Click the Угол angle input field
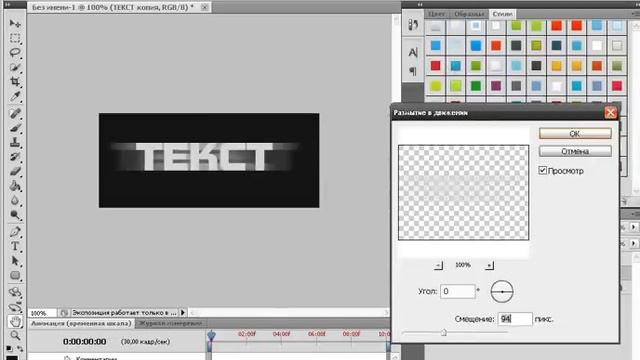Image resolution: width=640 pixels, height=360 pixels. coord(458,291)
